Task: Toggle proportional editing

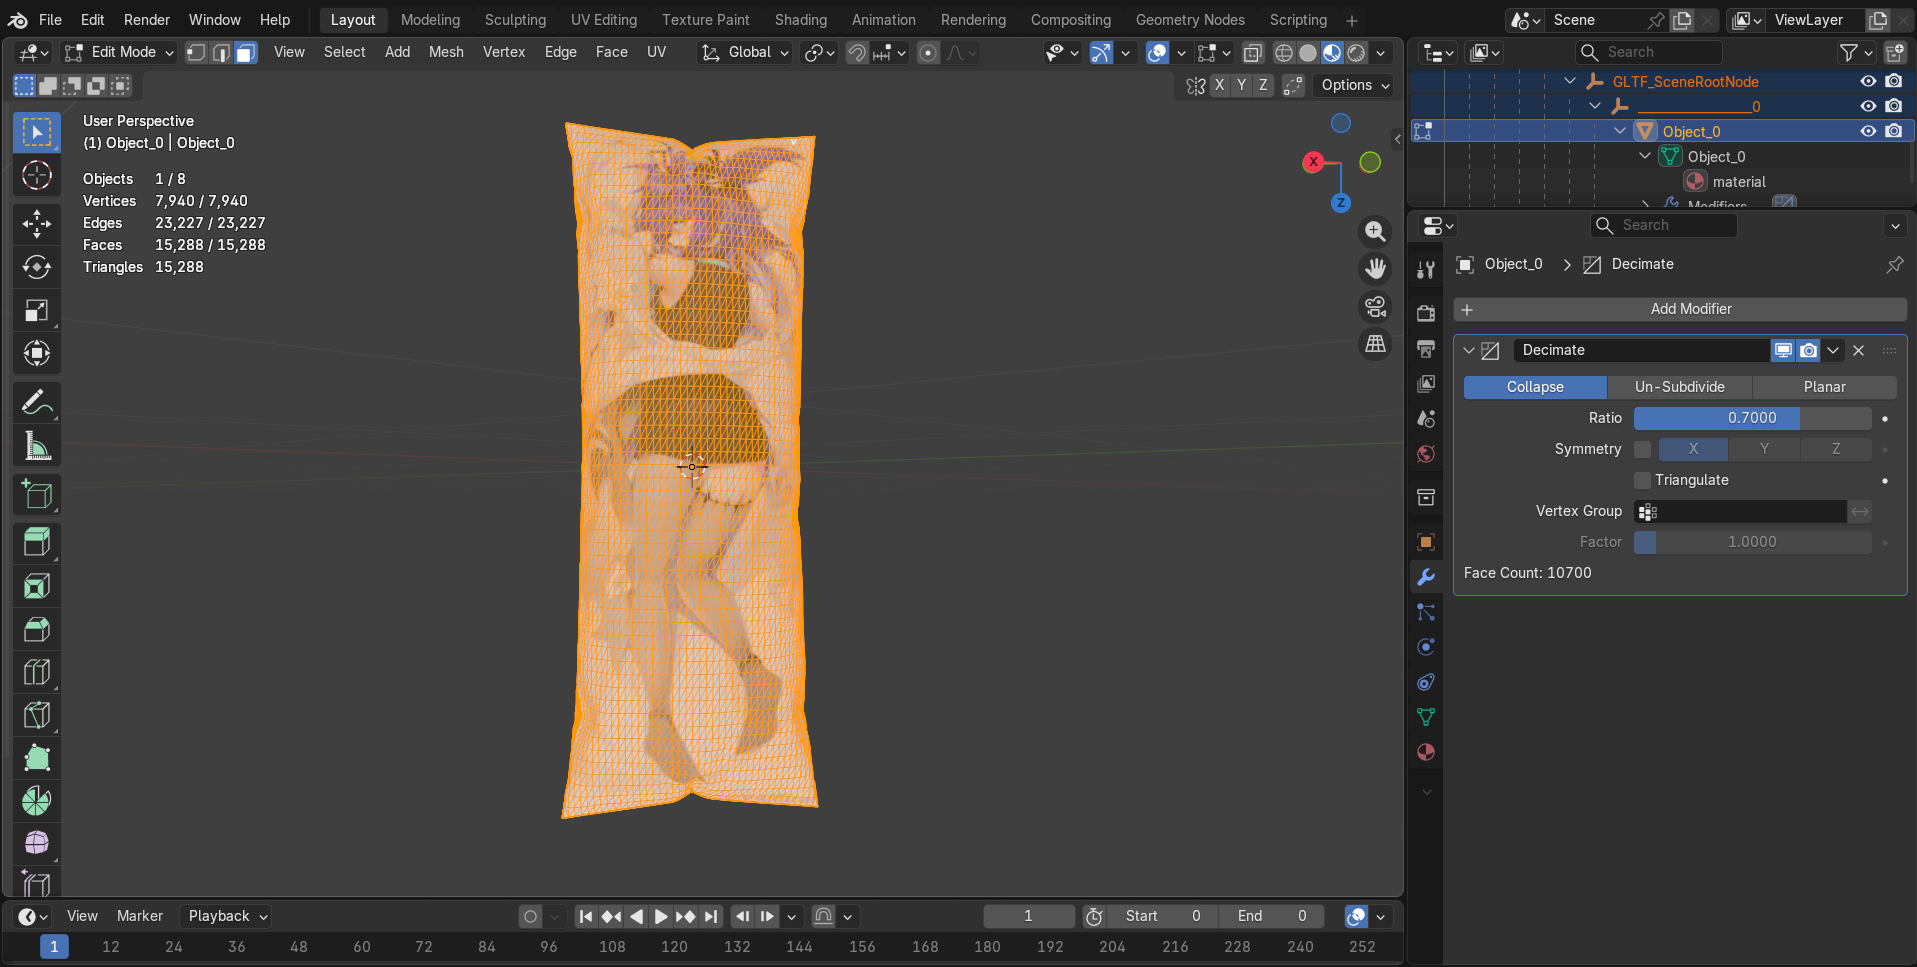Action: pyautogui.click(x=928, y=52)
